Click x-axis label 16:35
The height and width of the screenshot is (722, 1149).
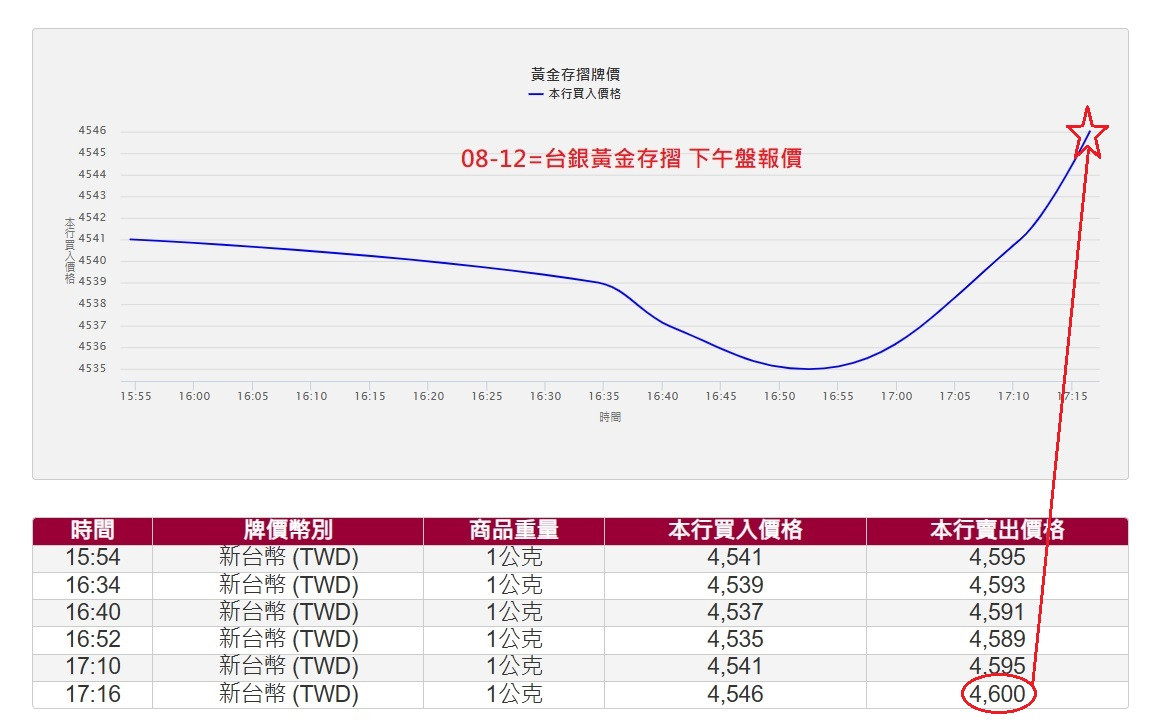(604, 396)
